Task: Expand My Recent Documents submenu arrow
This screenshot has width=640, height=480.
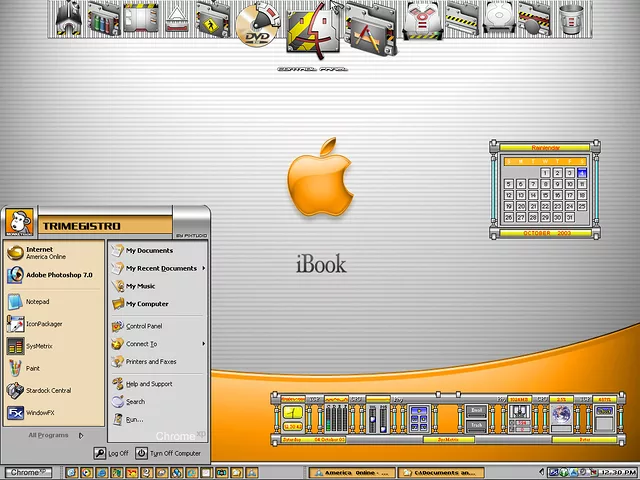Action: 203,268
